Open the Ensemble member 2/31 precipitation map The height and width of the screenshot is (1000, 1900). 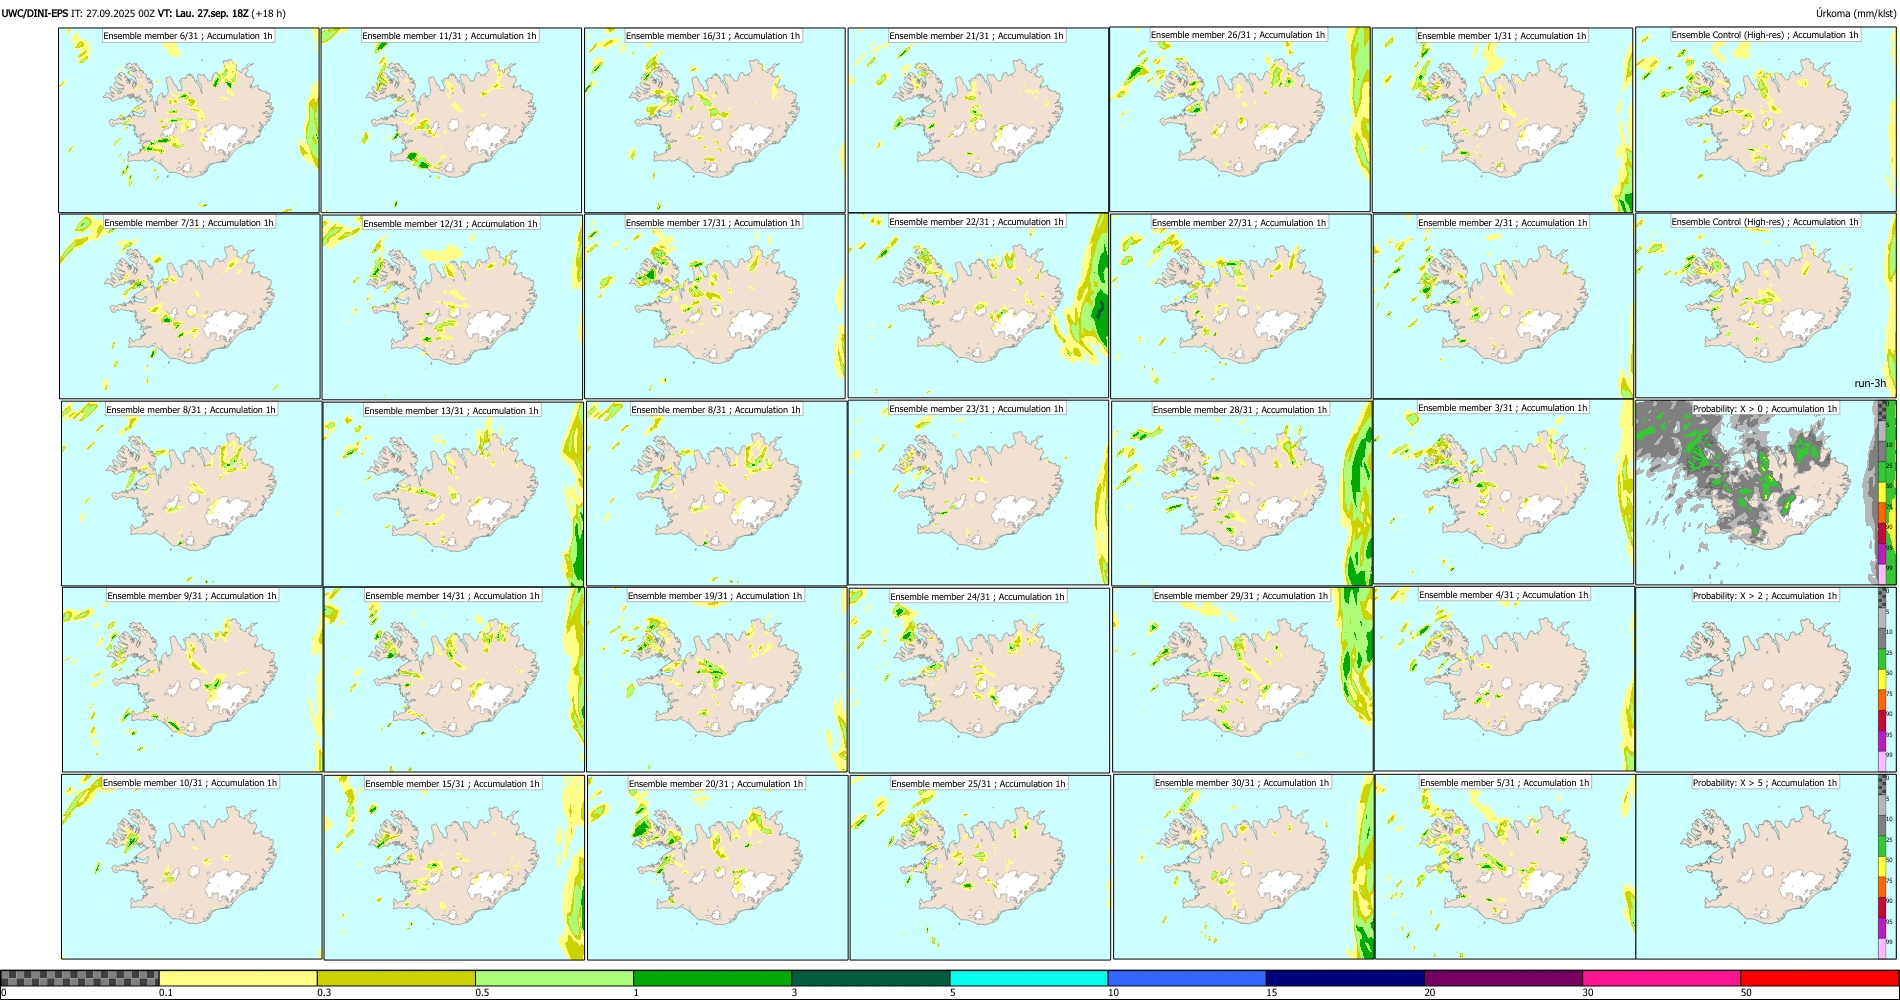[x=1504, y=307]
